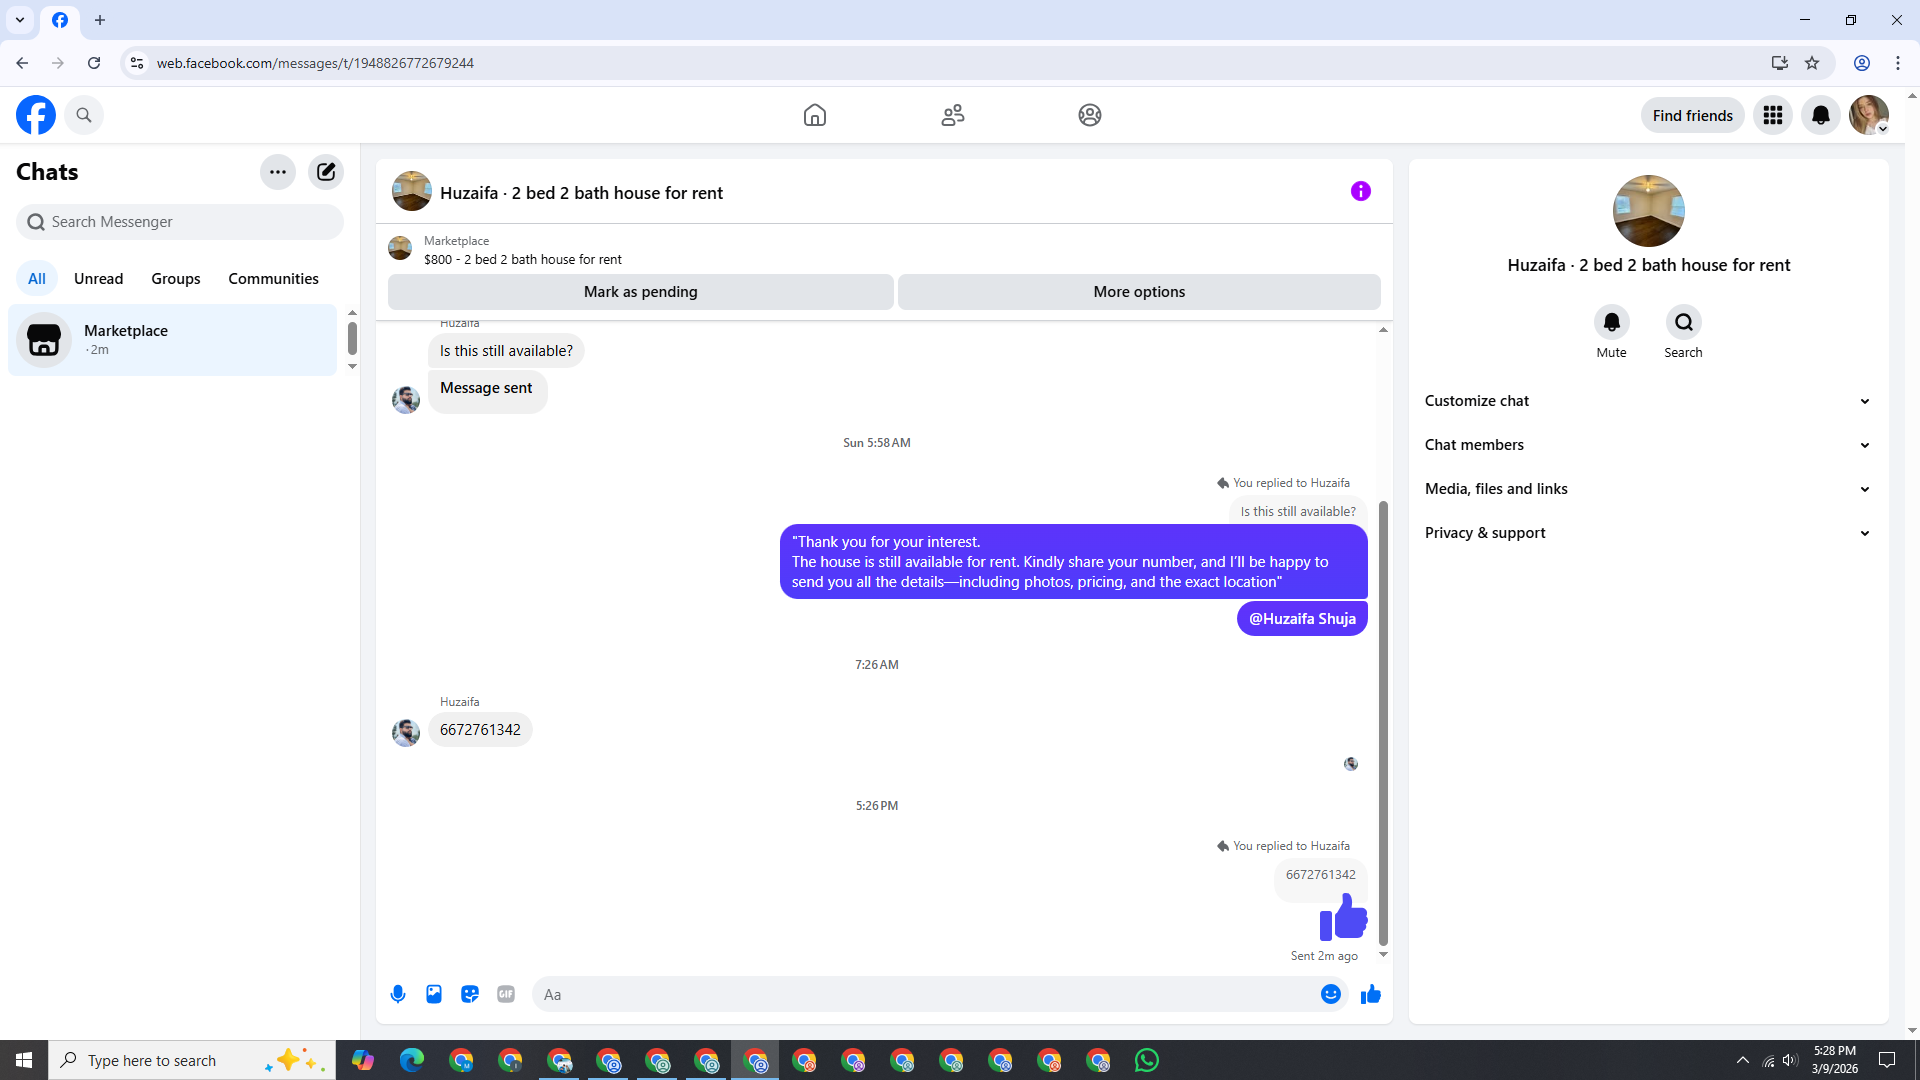Screen dimensions: 1920x1080
Task: Attach a file with the image icon
Action: (x=434, y=994)
